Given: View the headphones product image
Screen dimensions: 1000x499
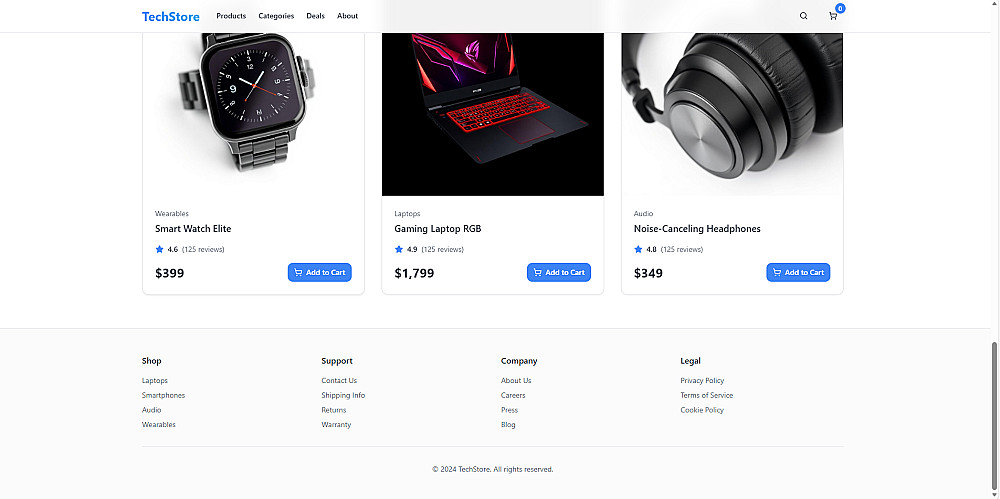Looking at the screenshot, I should pyautogui.click(x=732, y=114).
